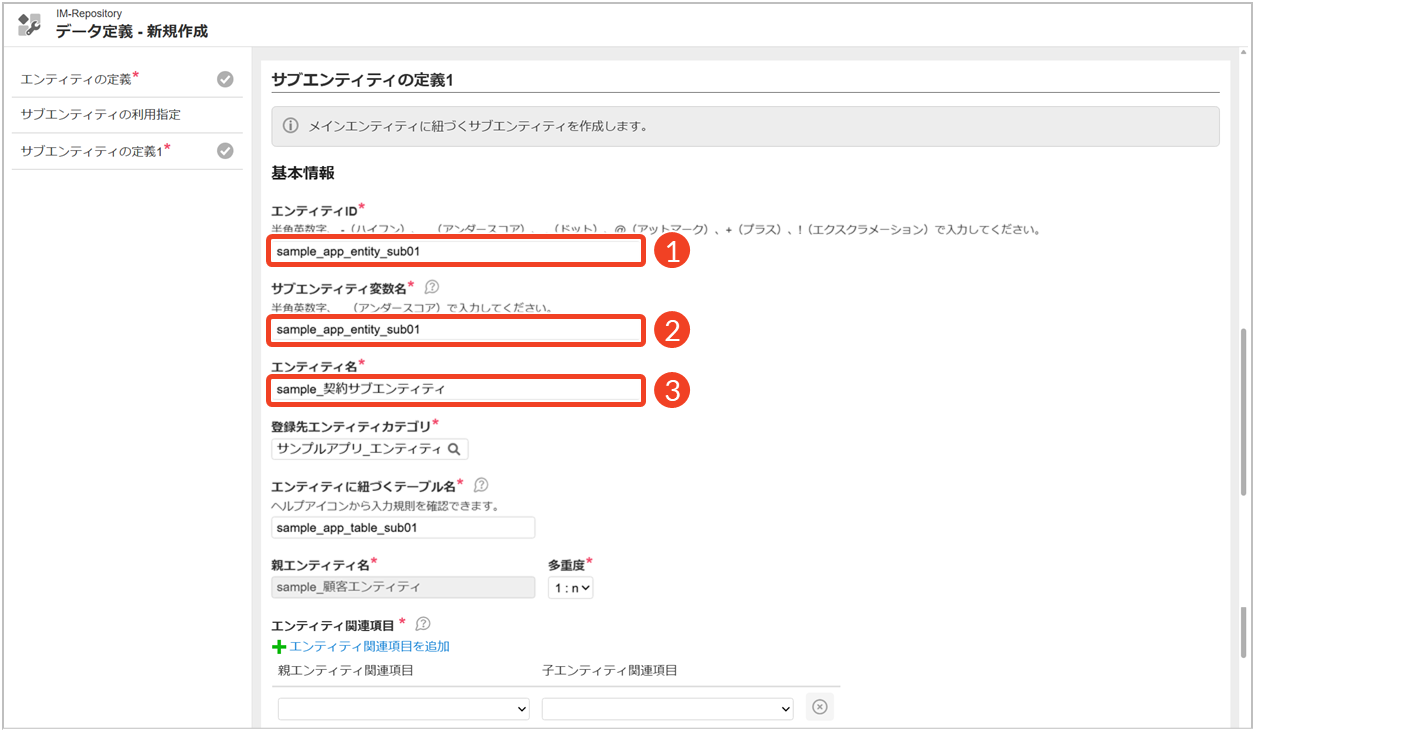Click the サブエンティティ変数名 input field

tap(456, 330)
